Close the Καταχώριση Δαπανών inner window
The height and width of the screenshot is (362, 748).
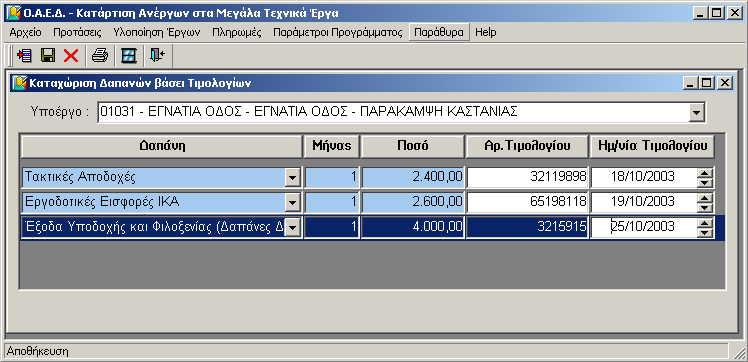[x=725, y=83]
